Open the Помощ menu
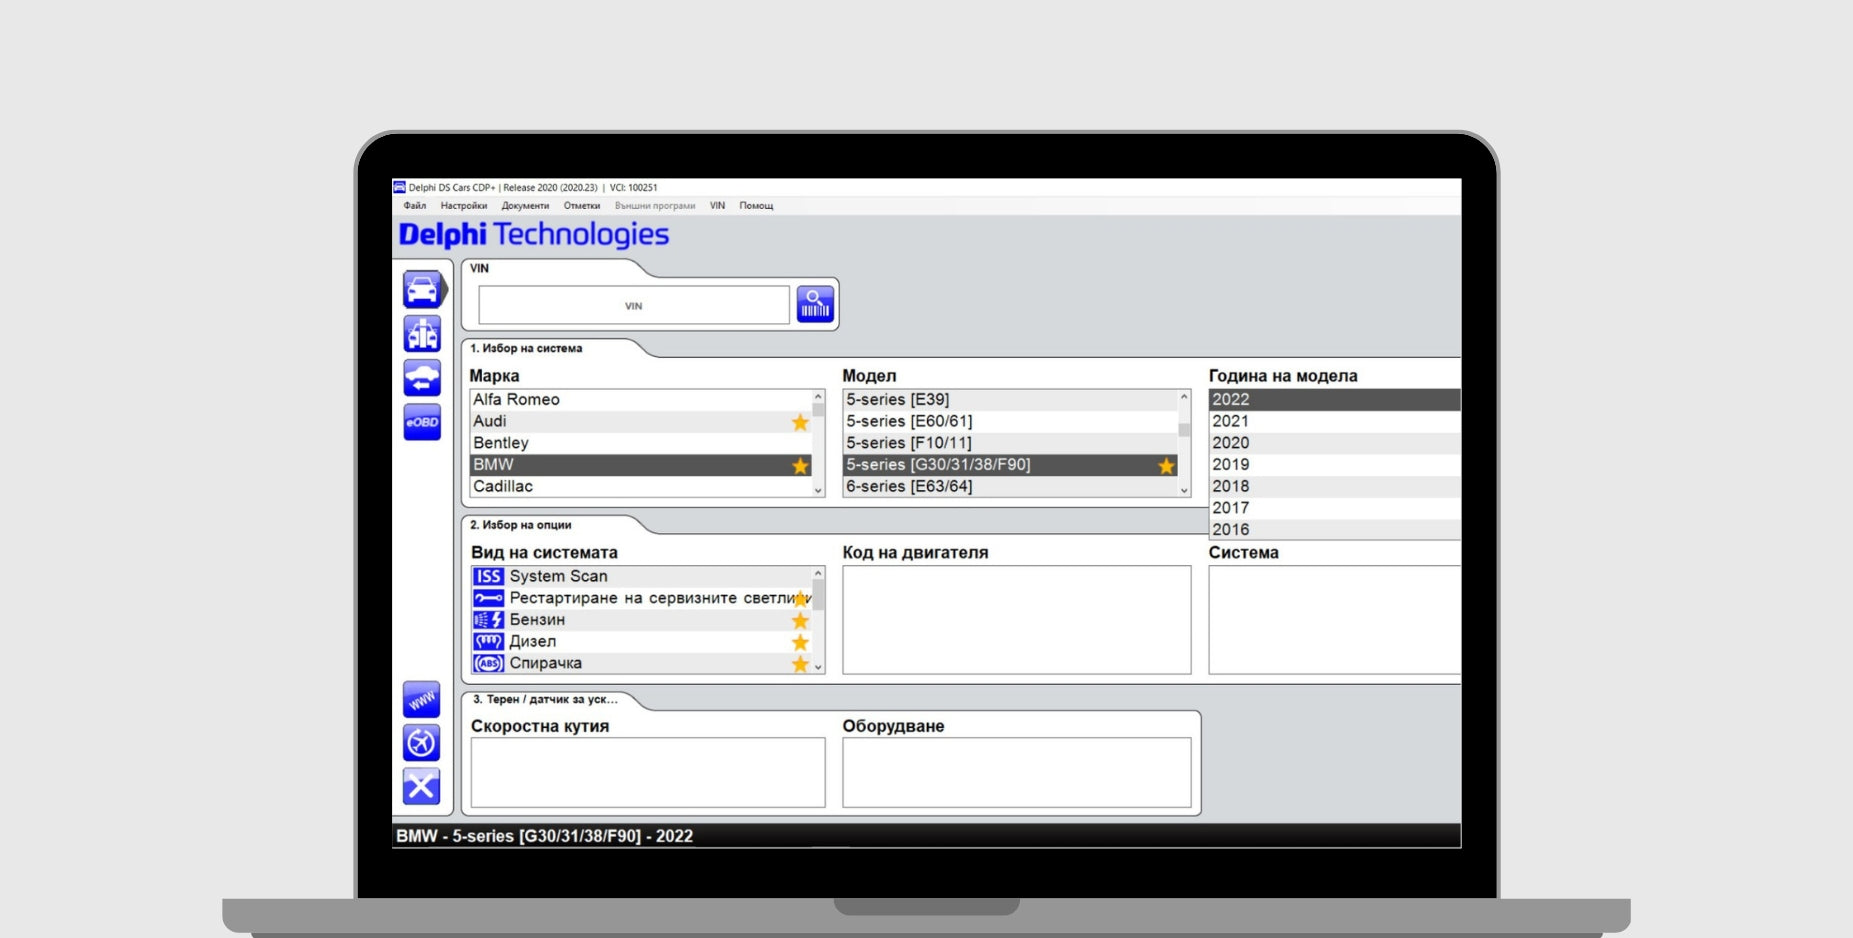 (756, 206)
